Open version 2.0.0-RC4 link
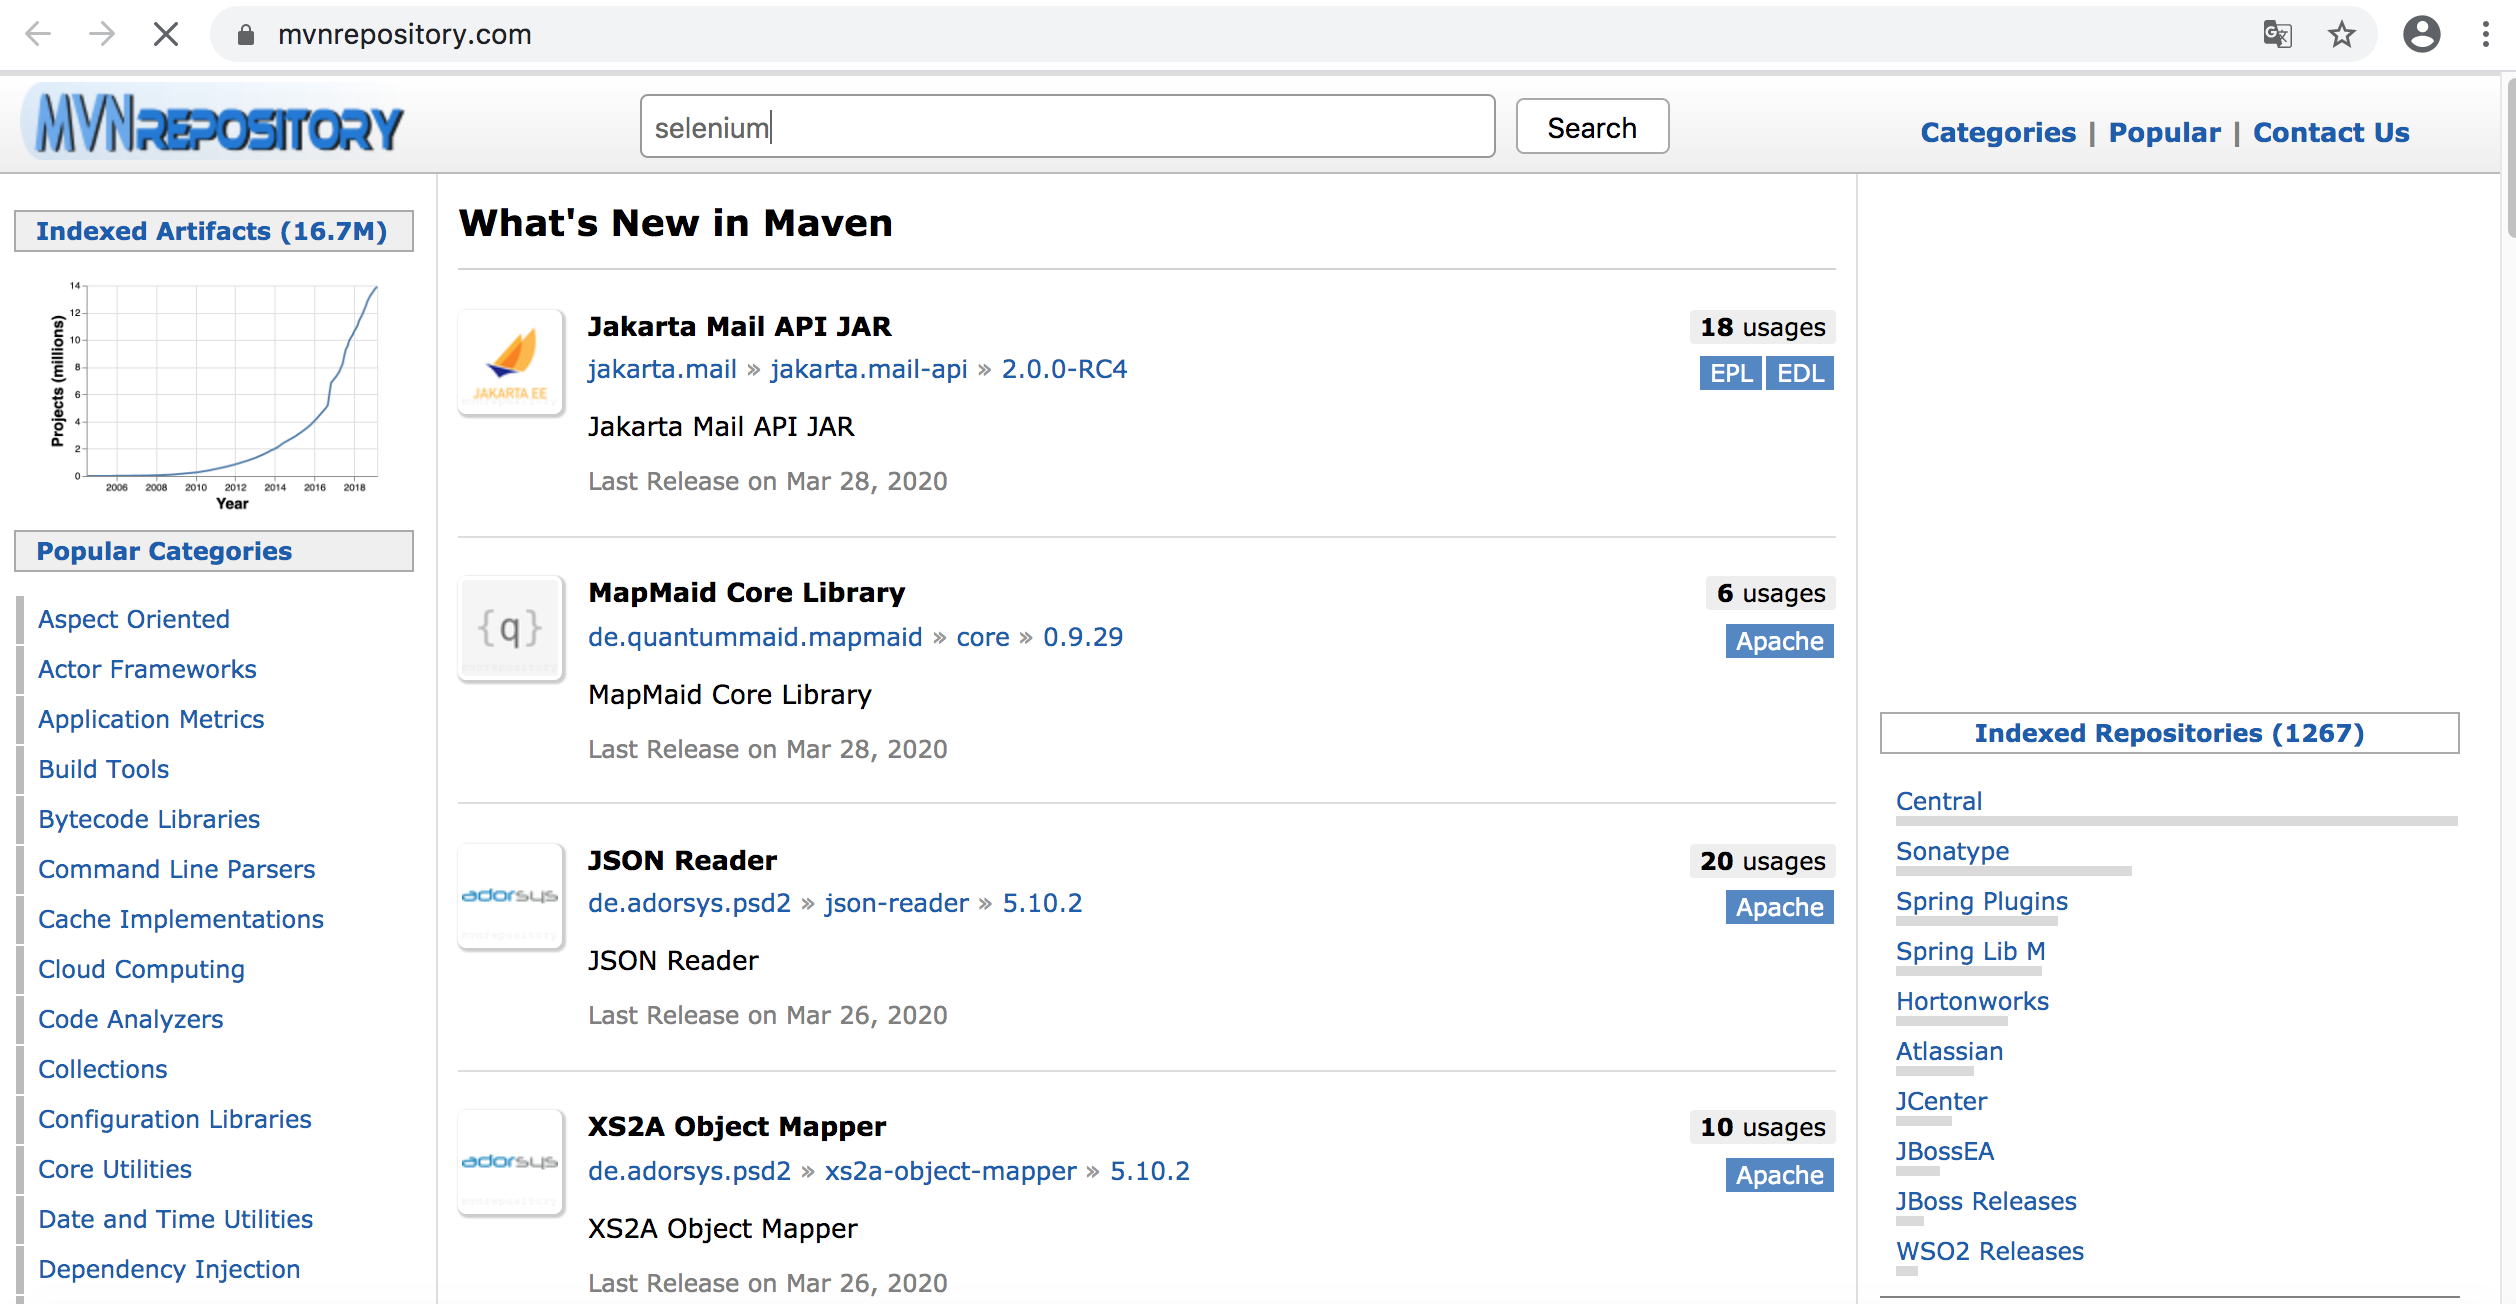The height and width of the screenshot is (1304, 2516). [1064, 369]
